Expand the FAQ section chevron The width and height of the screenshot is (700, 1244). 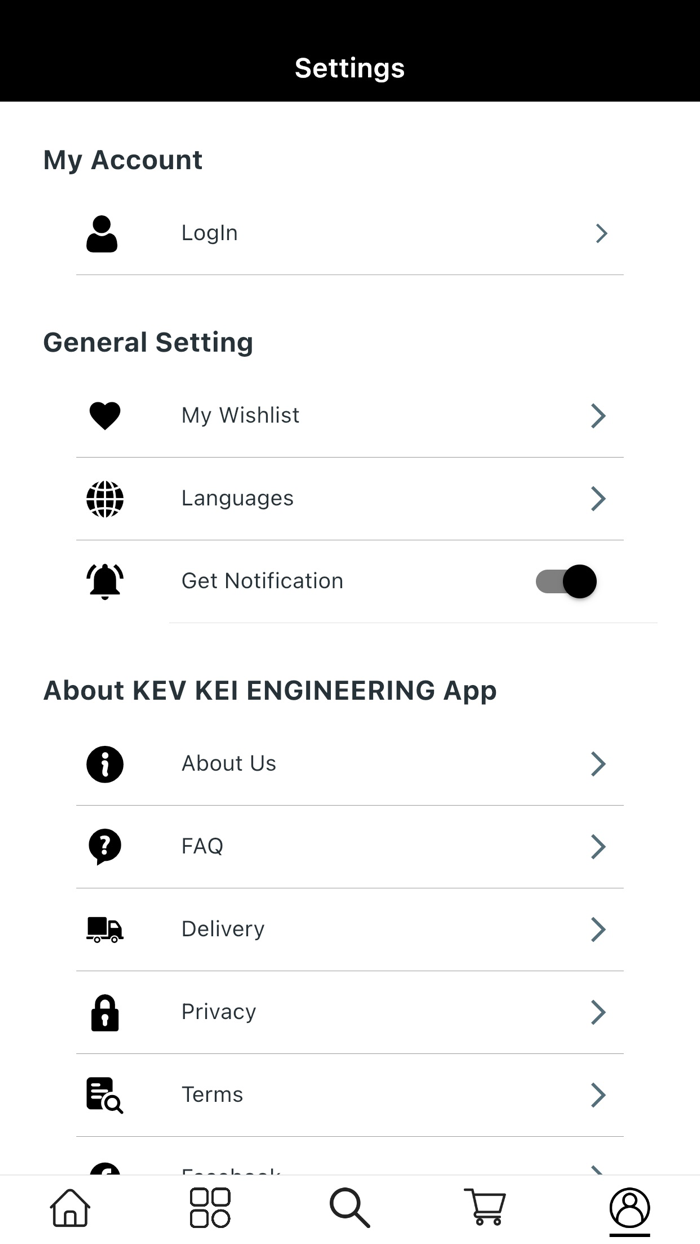[x=597, y=846]
